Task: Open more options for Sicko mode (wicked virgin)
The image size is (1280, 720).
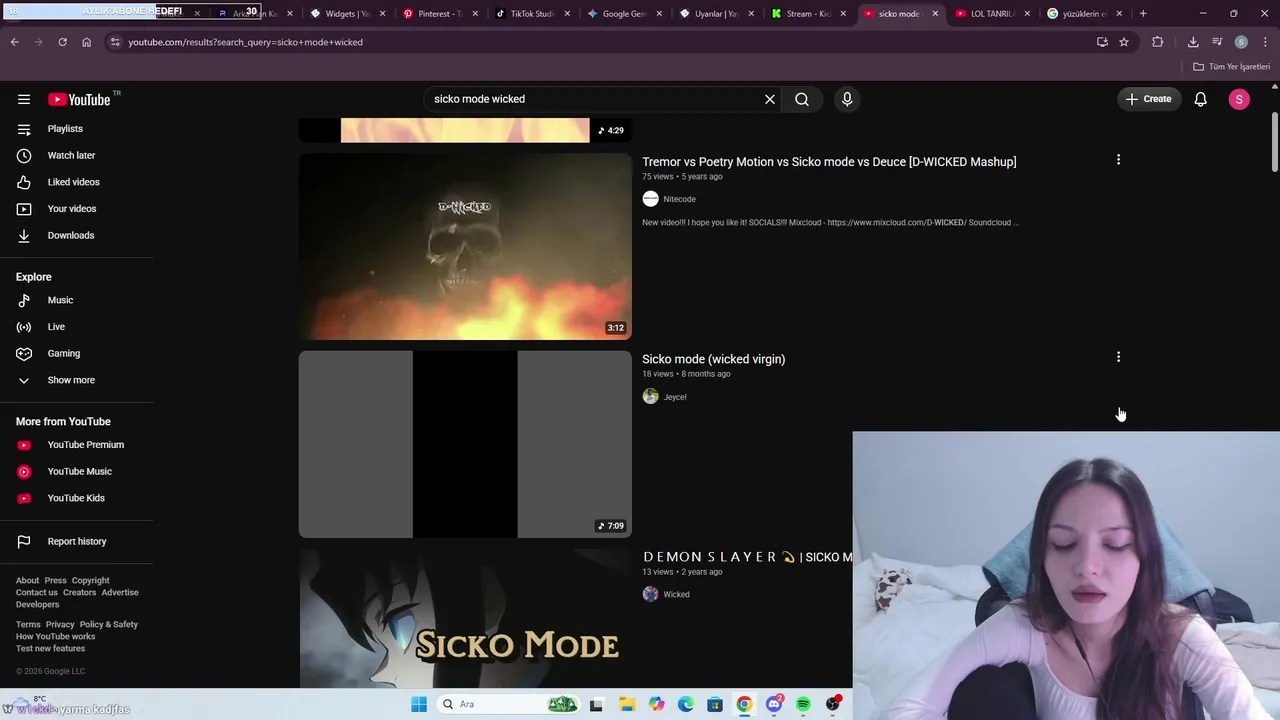Action: point(1118,357)
